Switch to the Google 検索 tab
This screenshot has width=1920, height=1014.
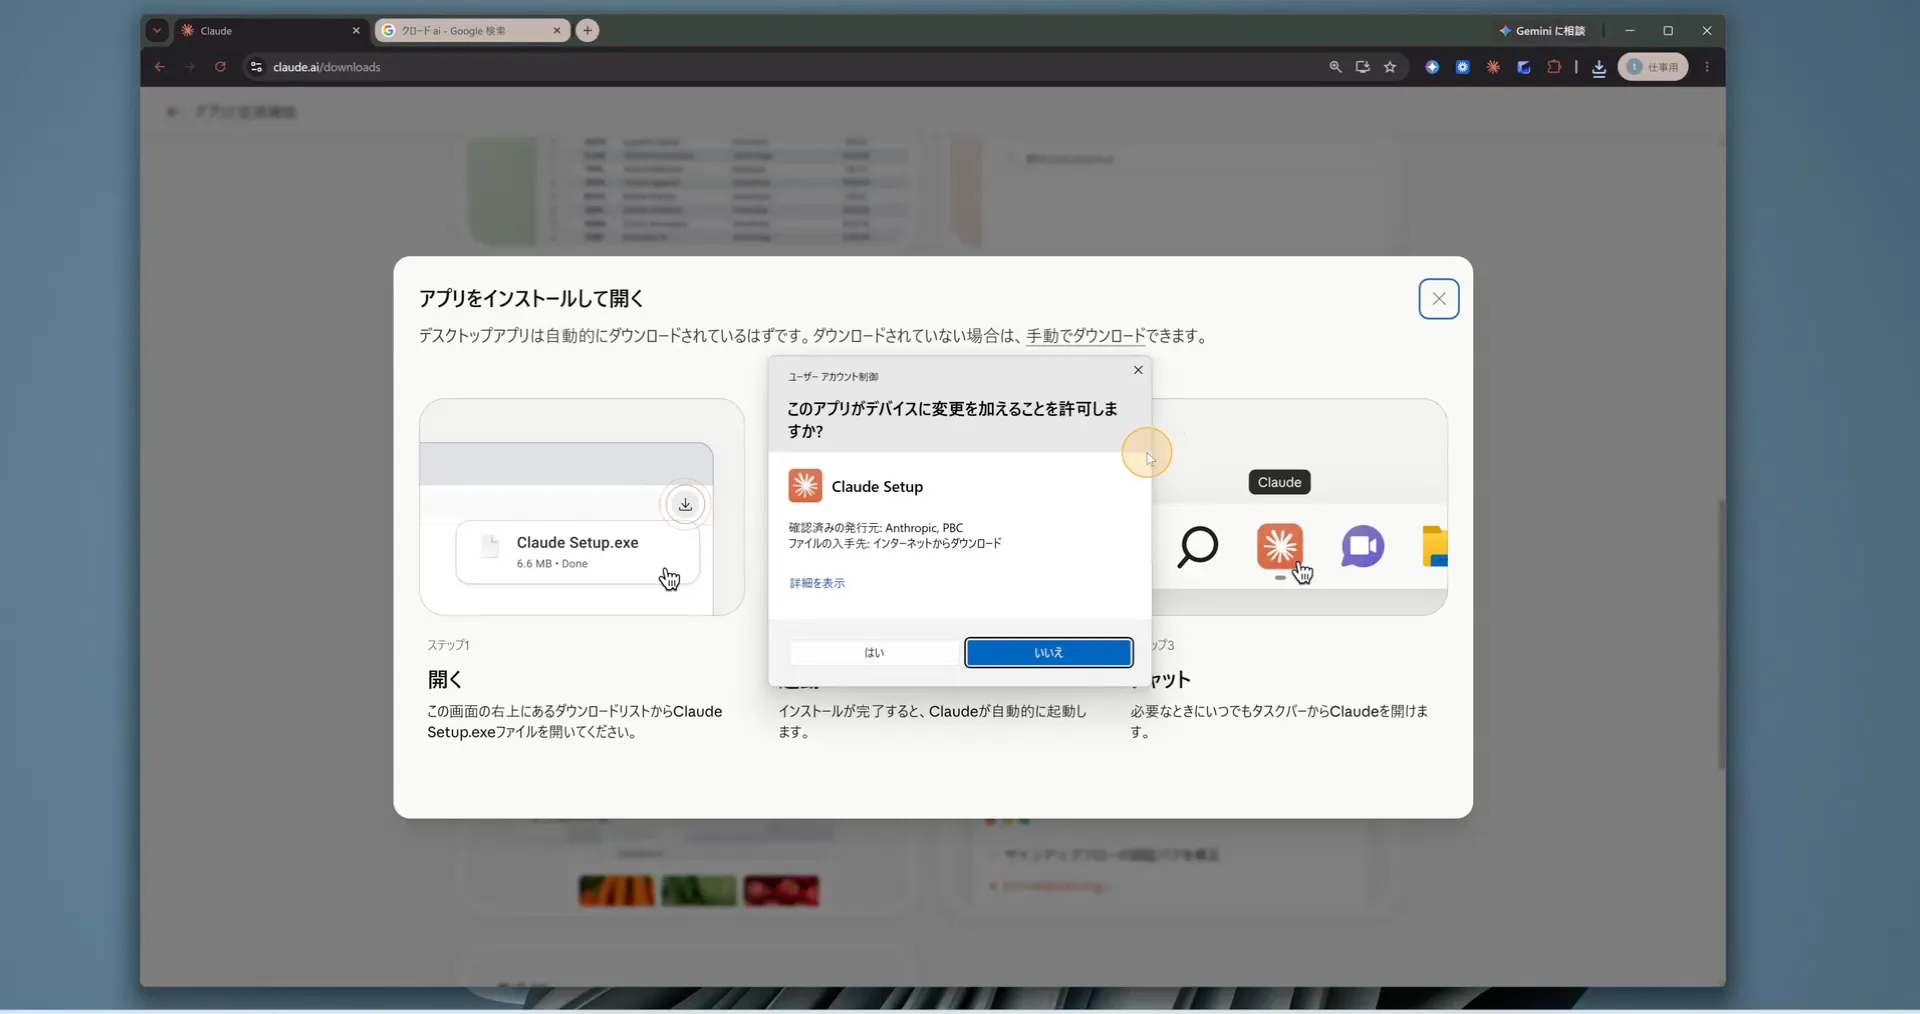coord(470,31)
